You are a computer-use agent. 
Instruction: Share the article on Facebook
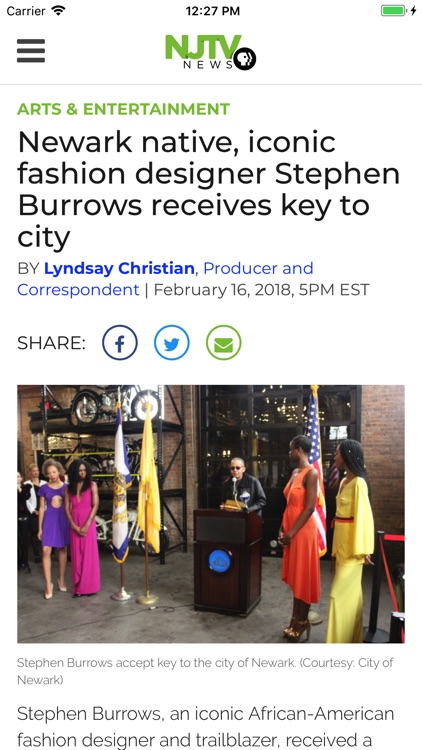pos(120,342)
